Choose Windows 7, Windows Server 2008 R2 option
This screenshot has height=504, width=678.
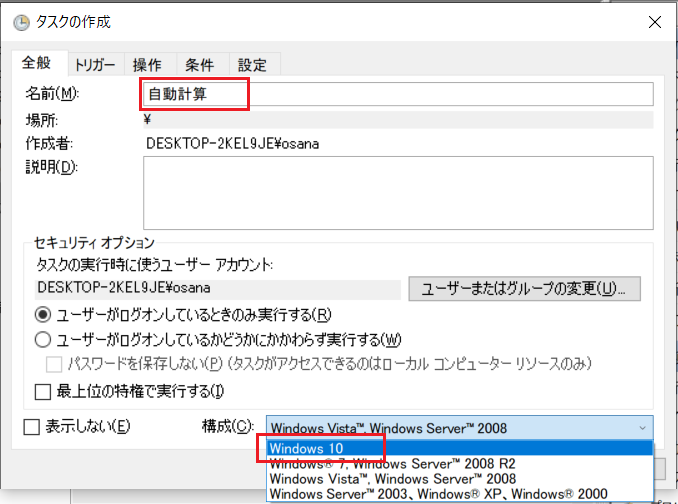pyautogui.click(x=460, y=463)
